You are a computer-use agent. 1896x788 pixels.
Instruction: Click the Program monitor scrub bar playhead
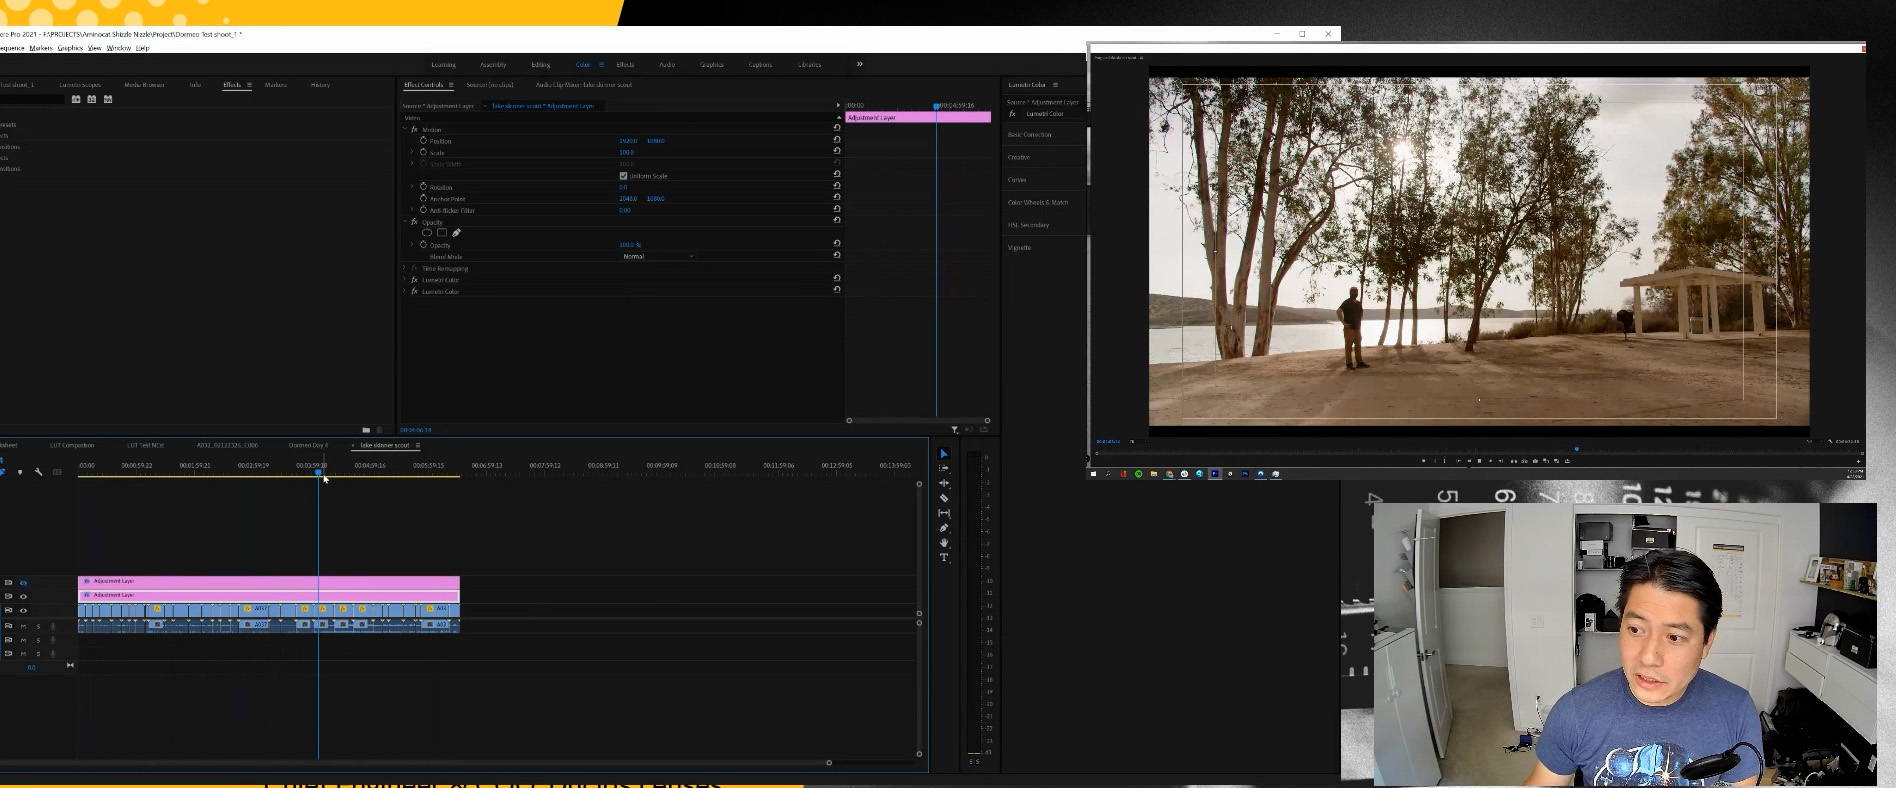click(1577, 449)
